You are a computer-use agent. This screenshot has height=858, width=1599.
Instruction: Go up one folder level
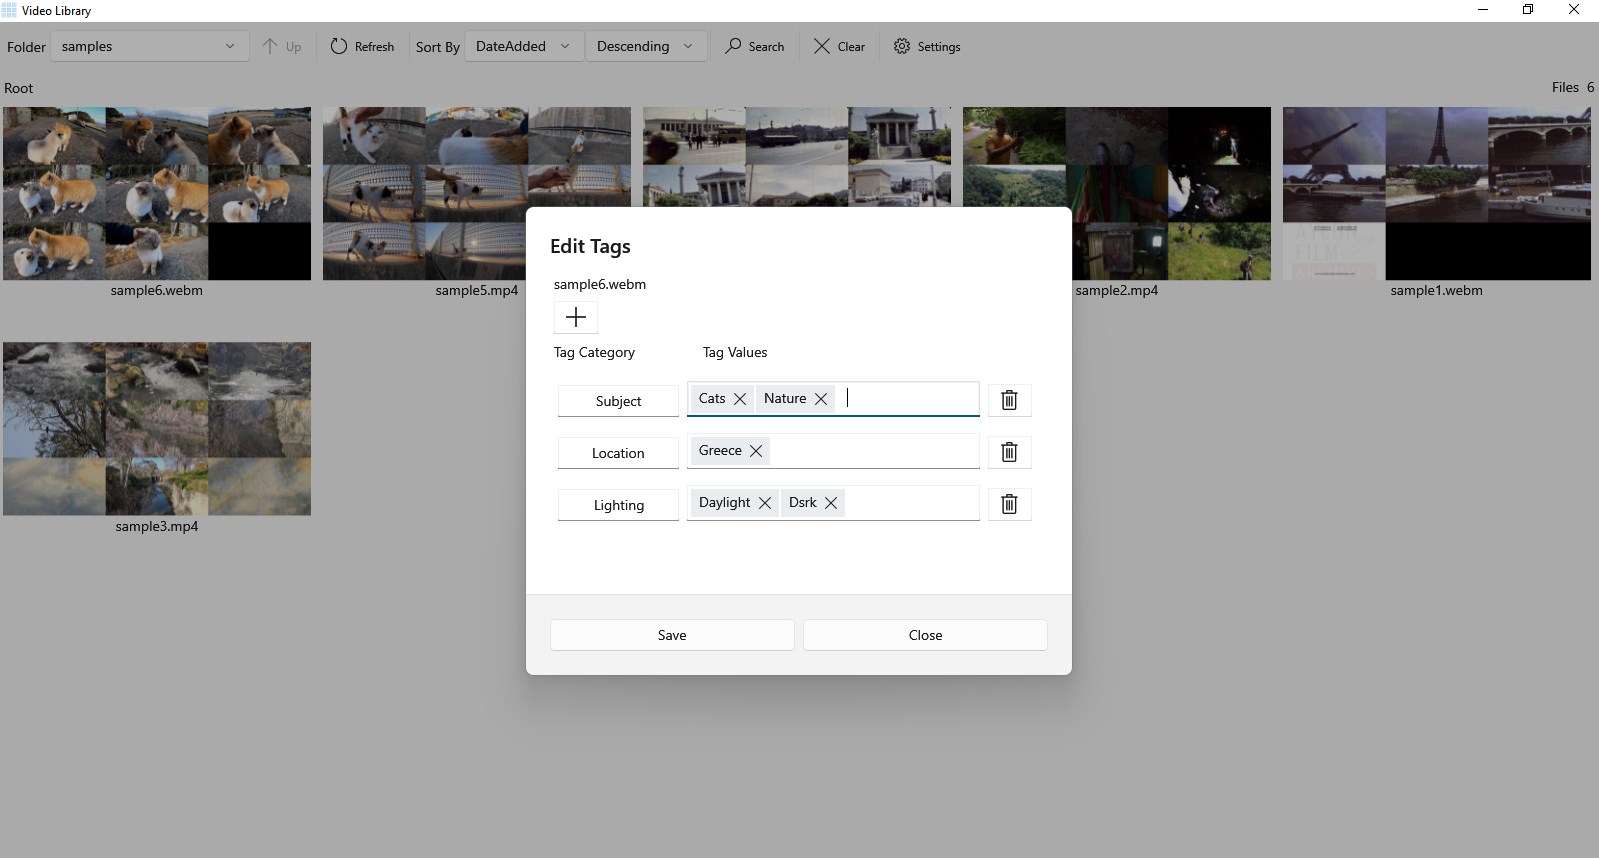coord(282,47)
